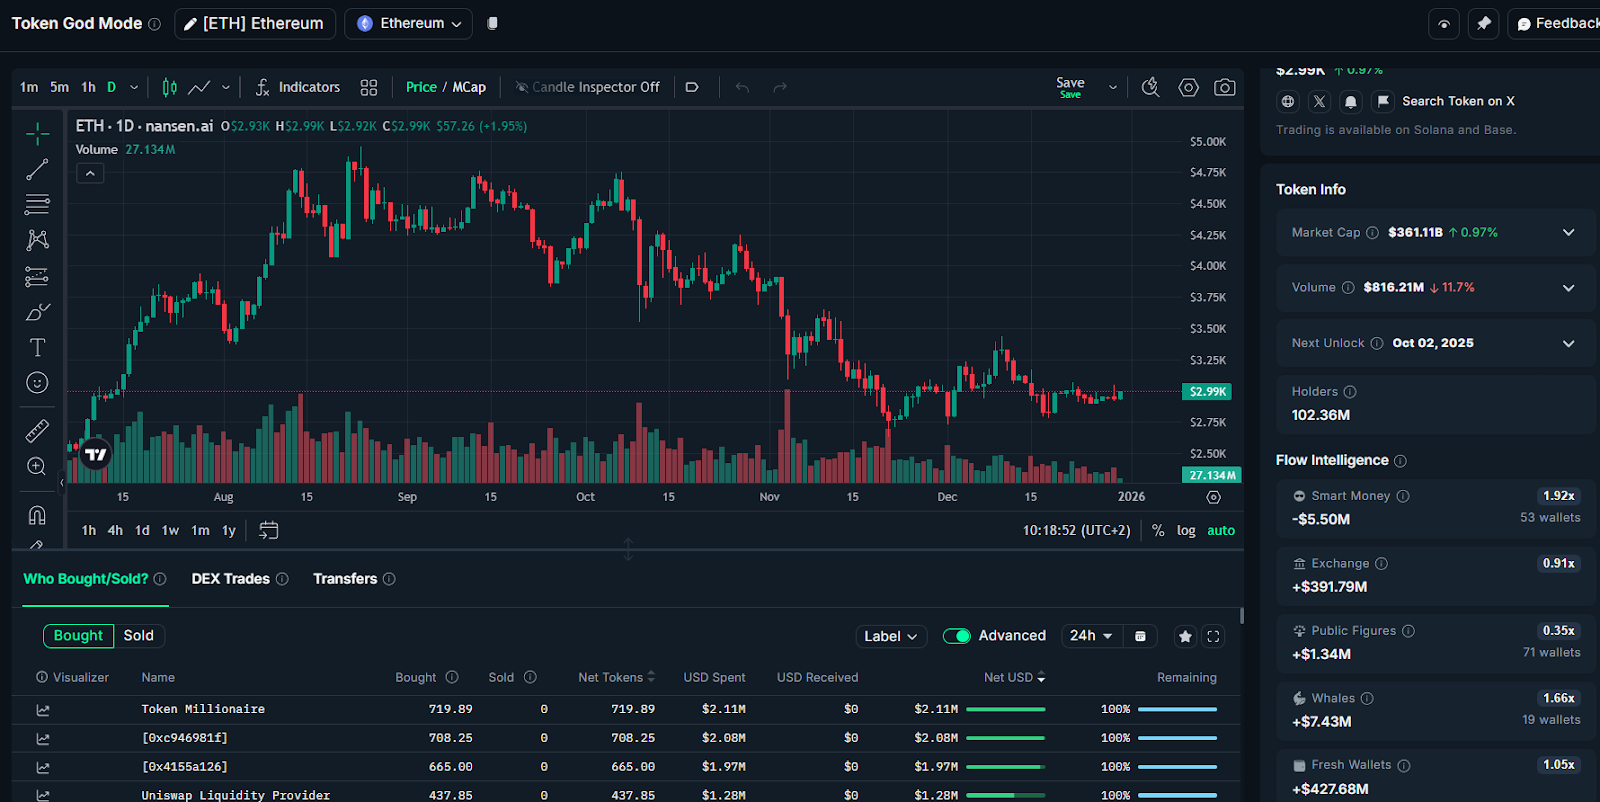Click Search Token on X
This screenshot has width=1600, height=802.
pyautogui.click(x=1457, y=101)
